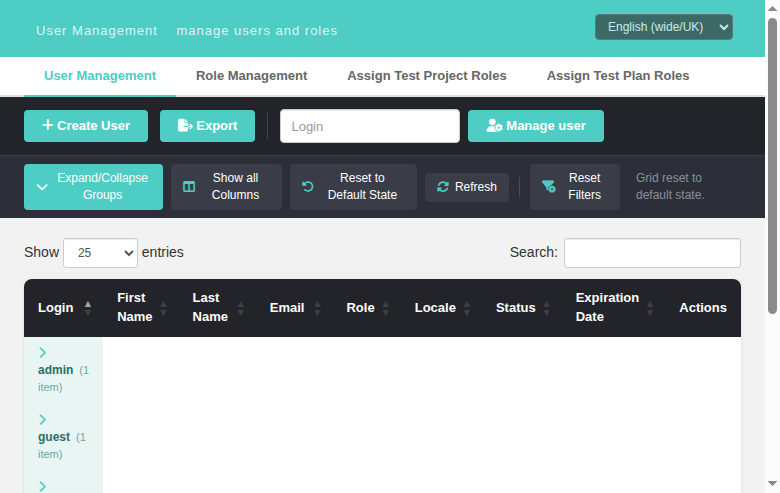Click the refresh arrows icon

443,187
